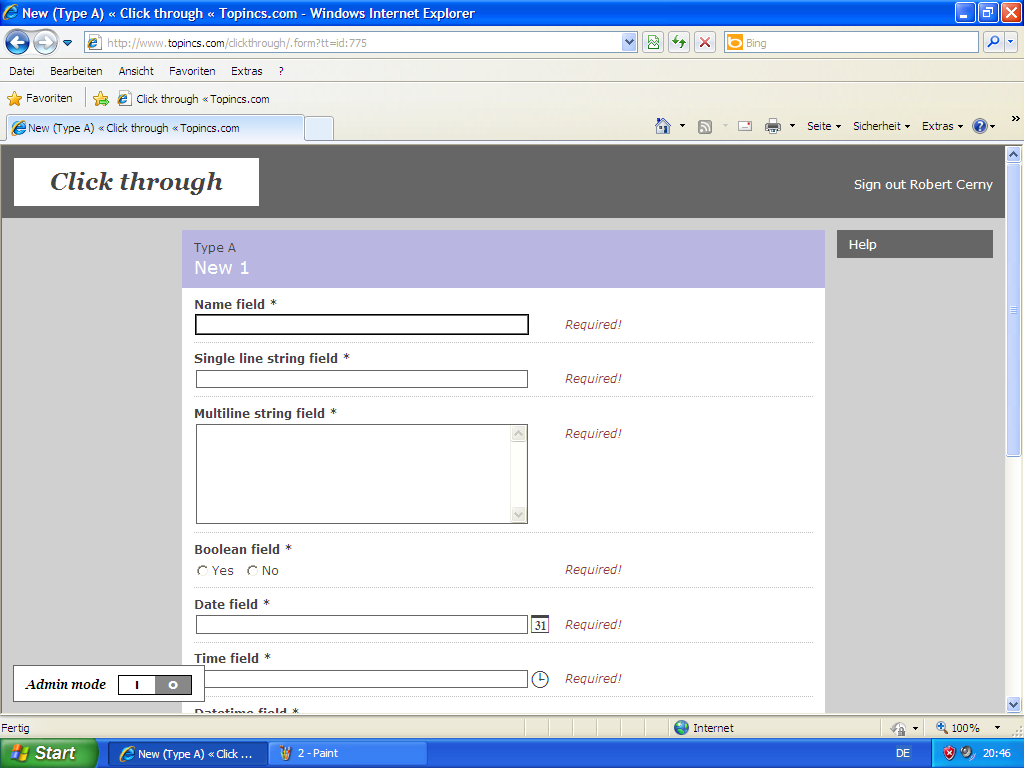Open the zoom level 100% dropdown
The image size is (1024, 768).
coord(997,728)
